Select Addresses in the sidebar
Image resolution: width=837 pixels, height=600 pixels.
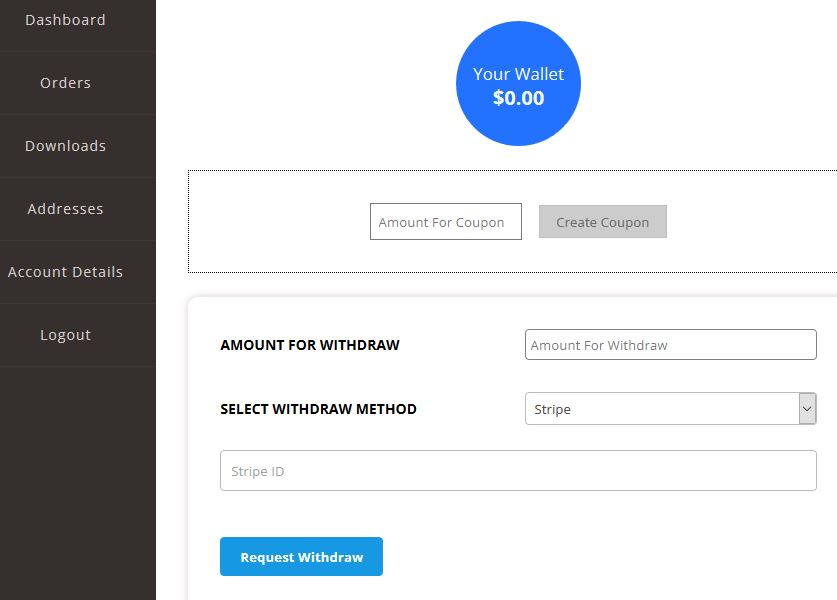pyautogui.click(x=65, y=209)
